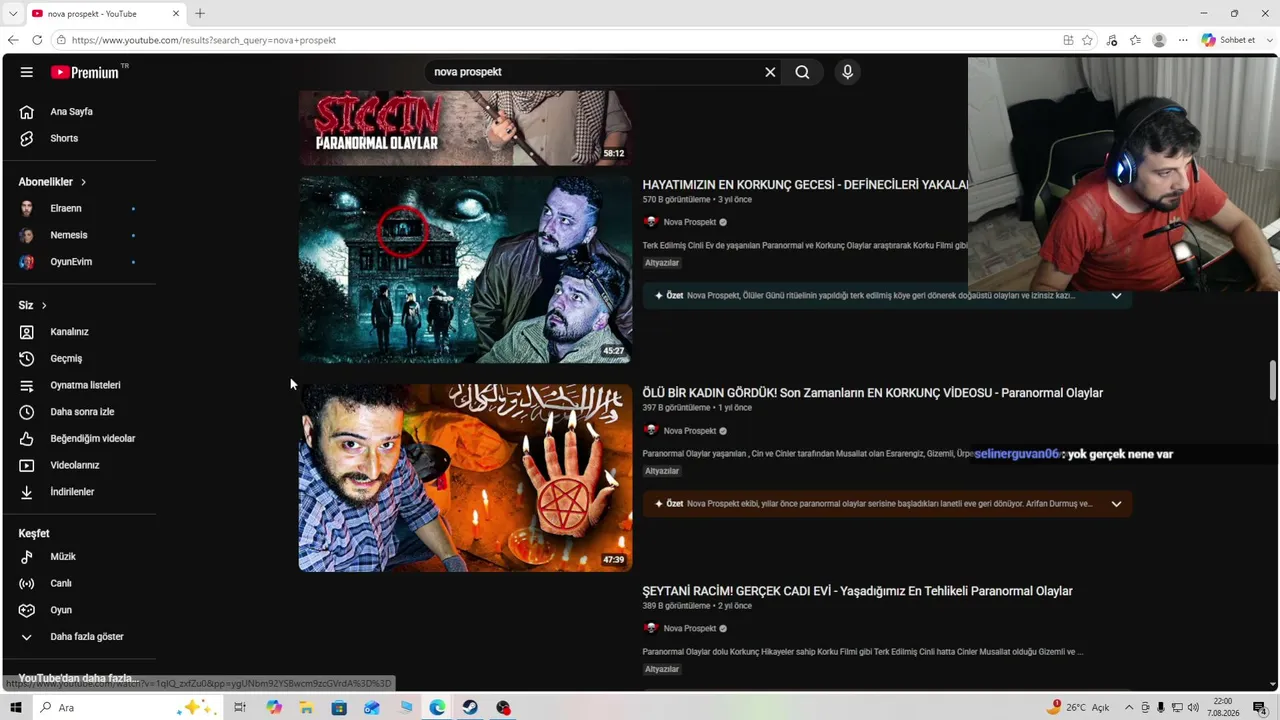Open Copilot "Sohbet et" button
The width and height of the screenshot is (1280, 720).
click(1229, 40)
